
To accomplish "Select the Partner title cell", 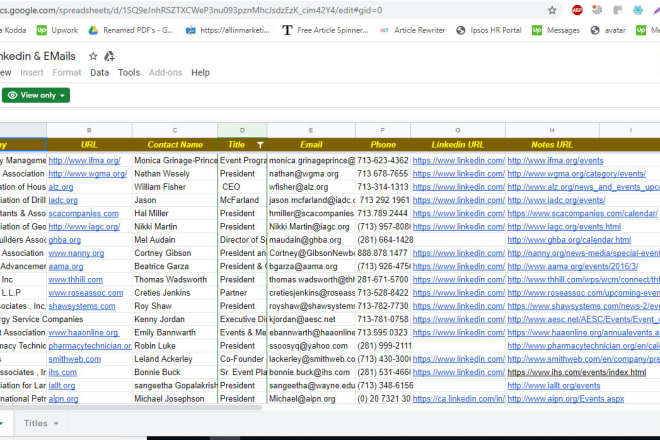I will (242, 293).
